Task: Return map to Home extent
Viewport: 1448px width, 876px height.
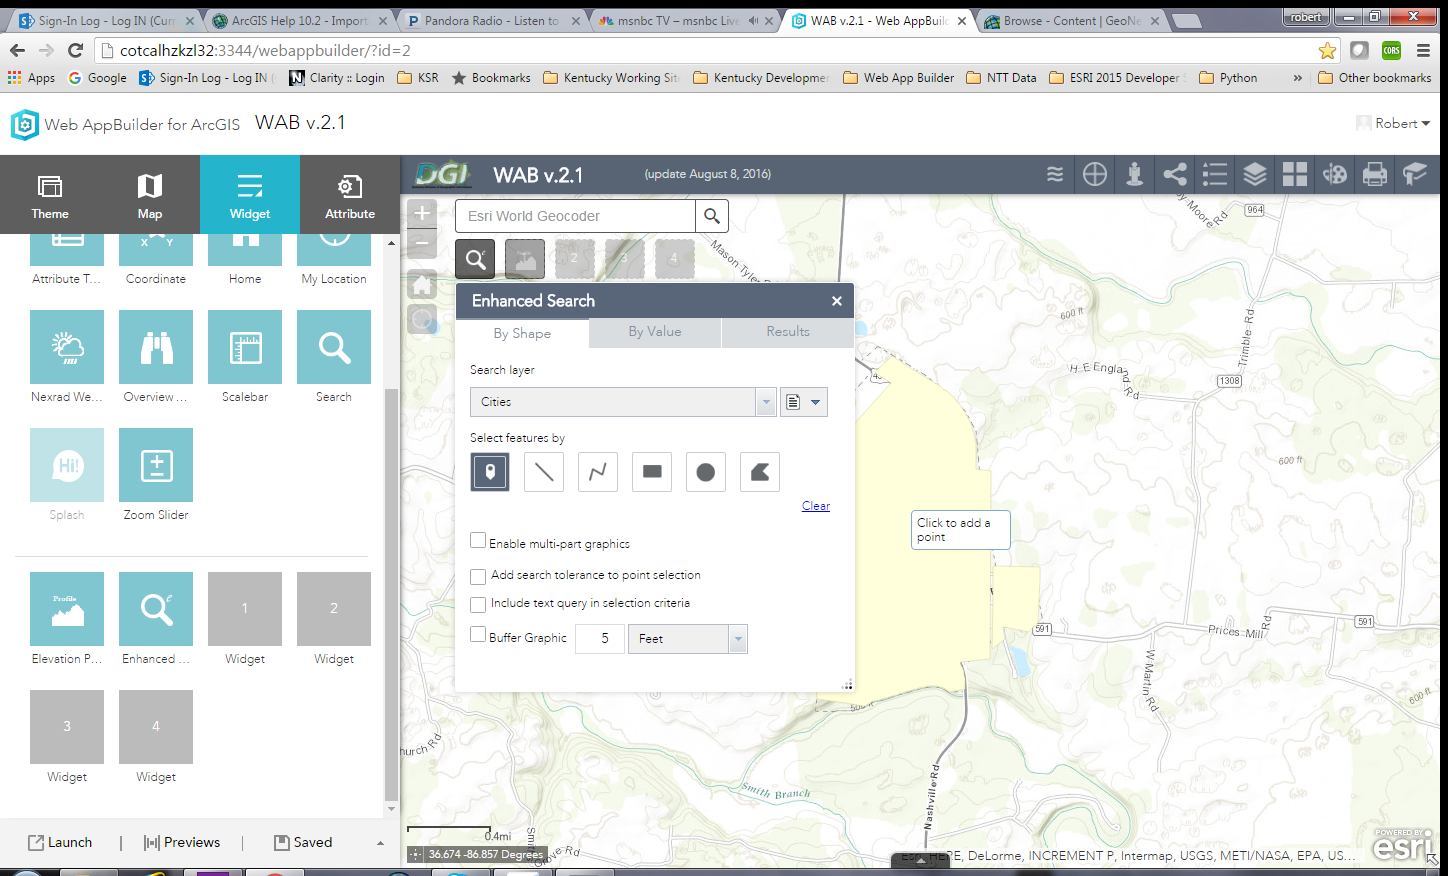Action: click(x=423, y=285)
